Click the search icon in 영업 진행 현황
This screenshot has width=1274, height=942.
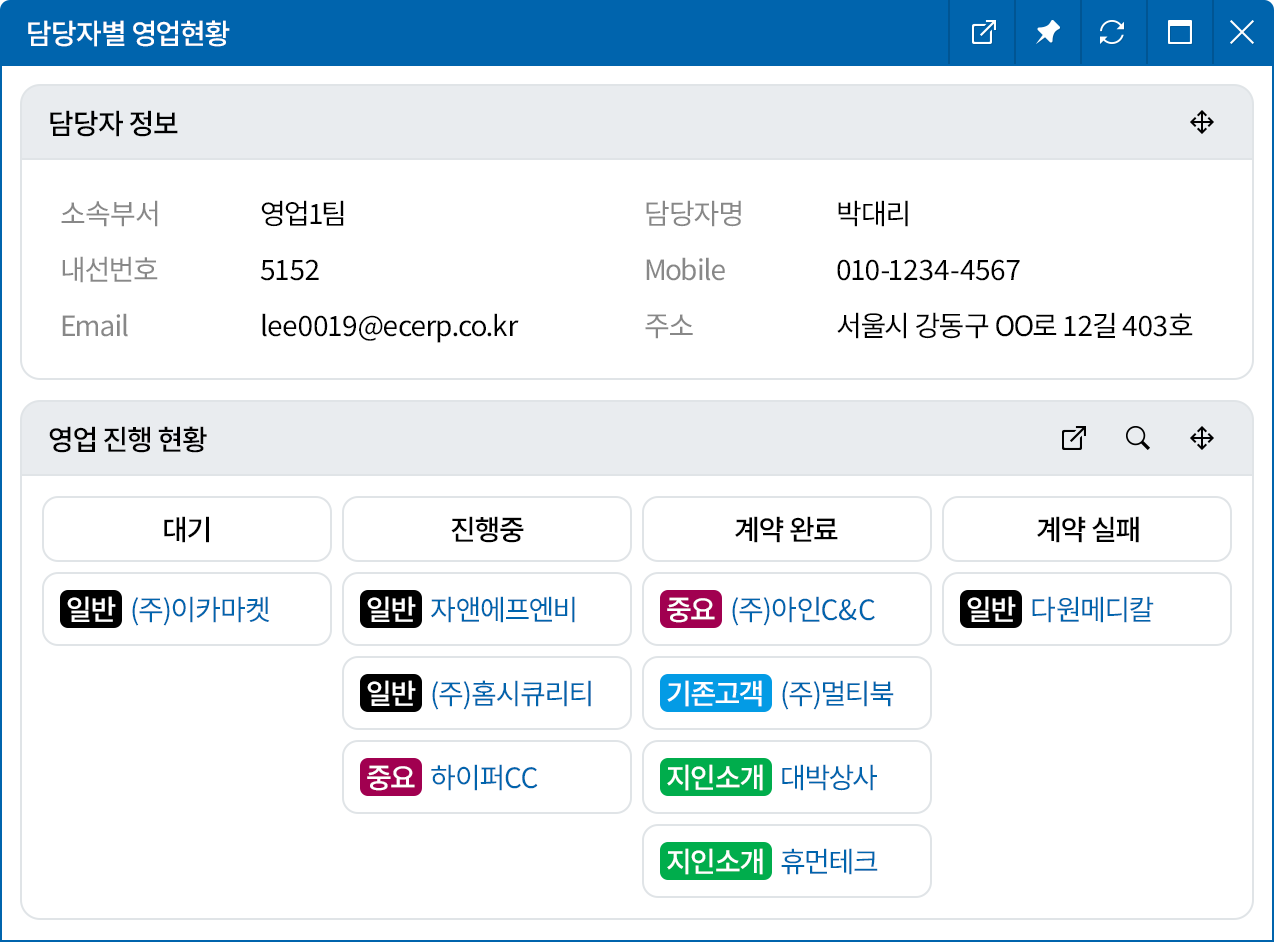[1137, 438]
